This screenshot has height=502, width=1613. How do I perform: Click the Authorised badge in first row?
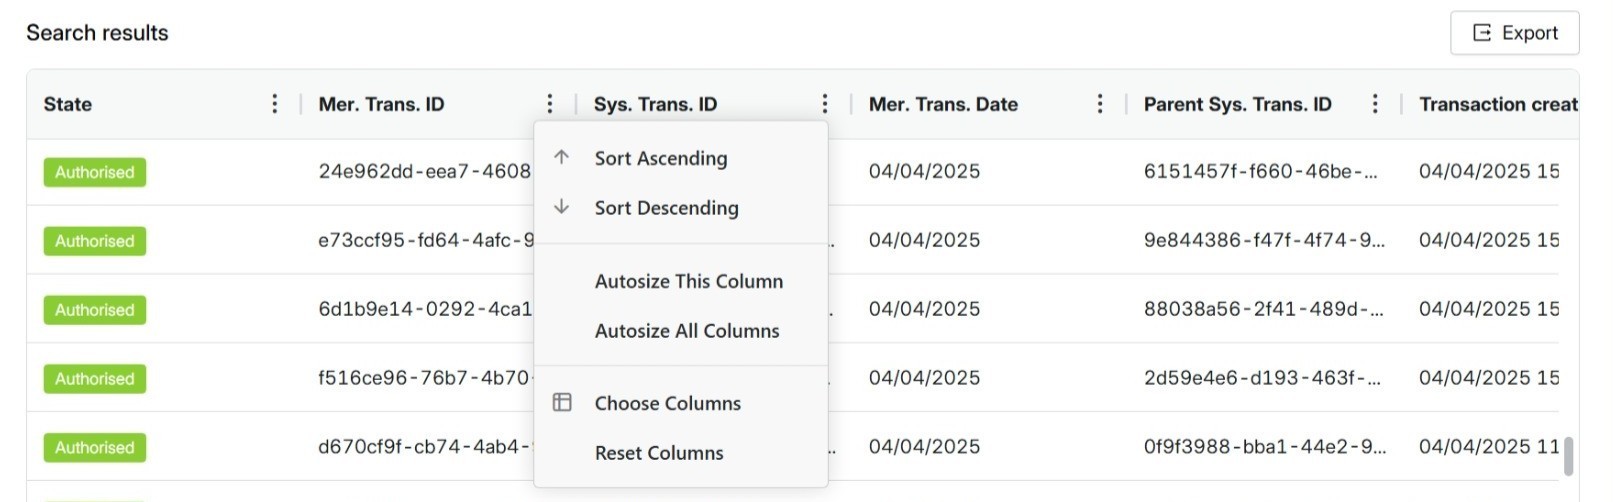95,172
